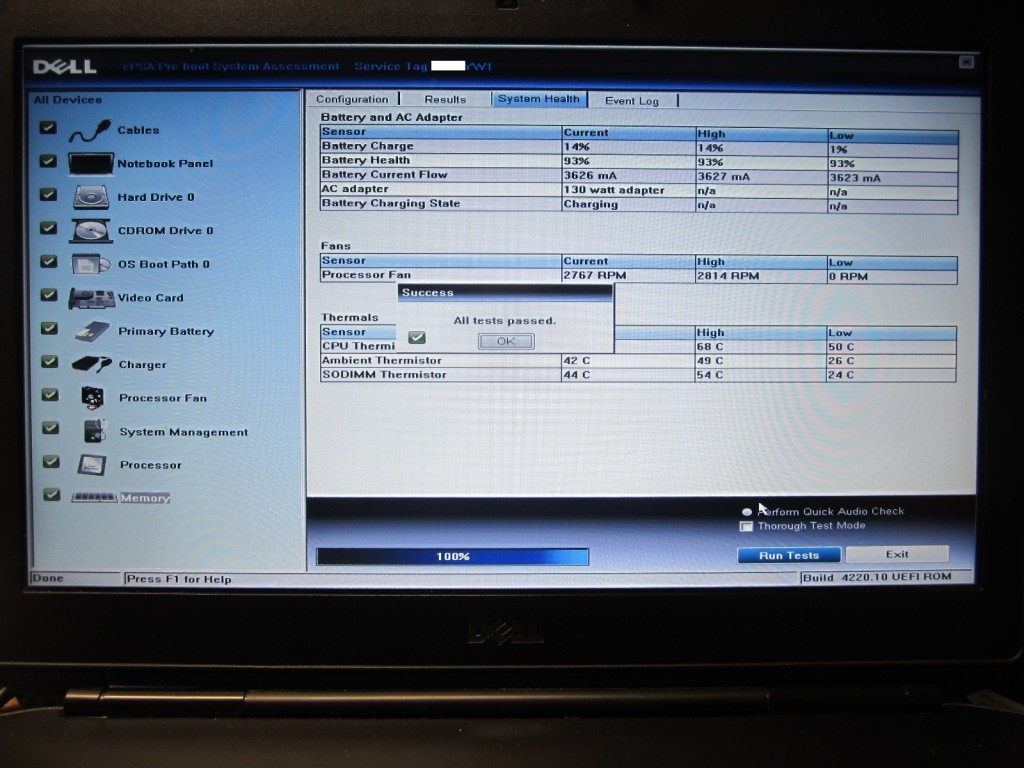Select the Primary Battery icon
This screenshot has height=768, width=1024.
(x=91, y=331)
